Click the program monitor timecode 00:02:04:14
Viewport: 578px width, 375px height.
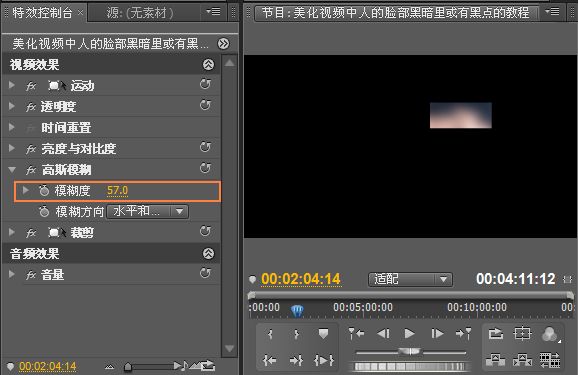click(x=301, y=279)
